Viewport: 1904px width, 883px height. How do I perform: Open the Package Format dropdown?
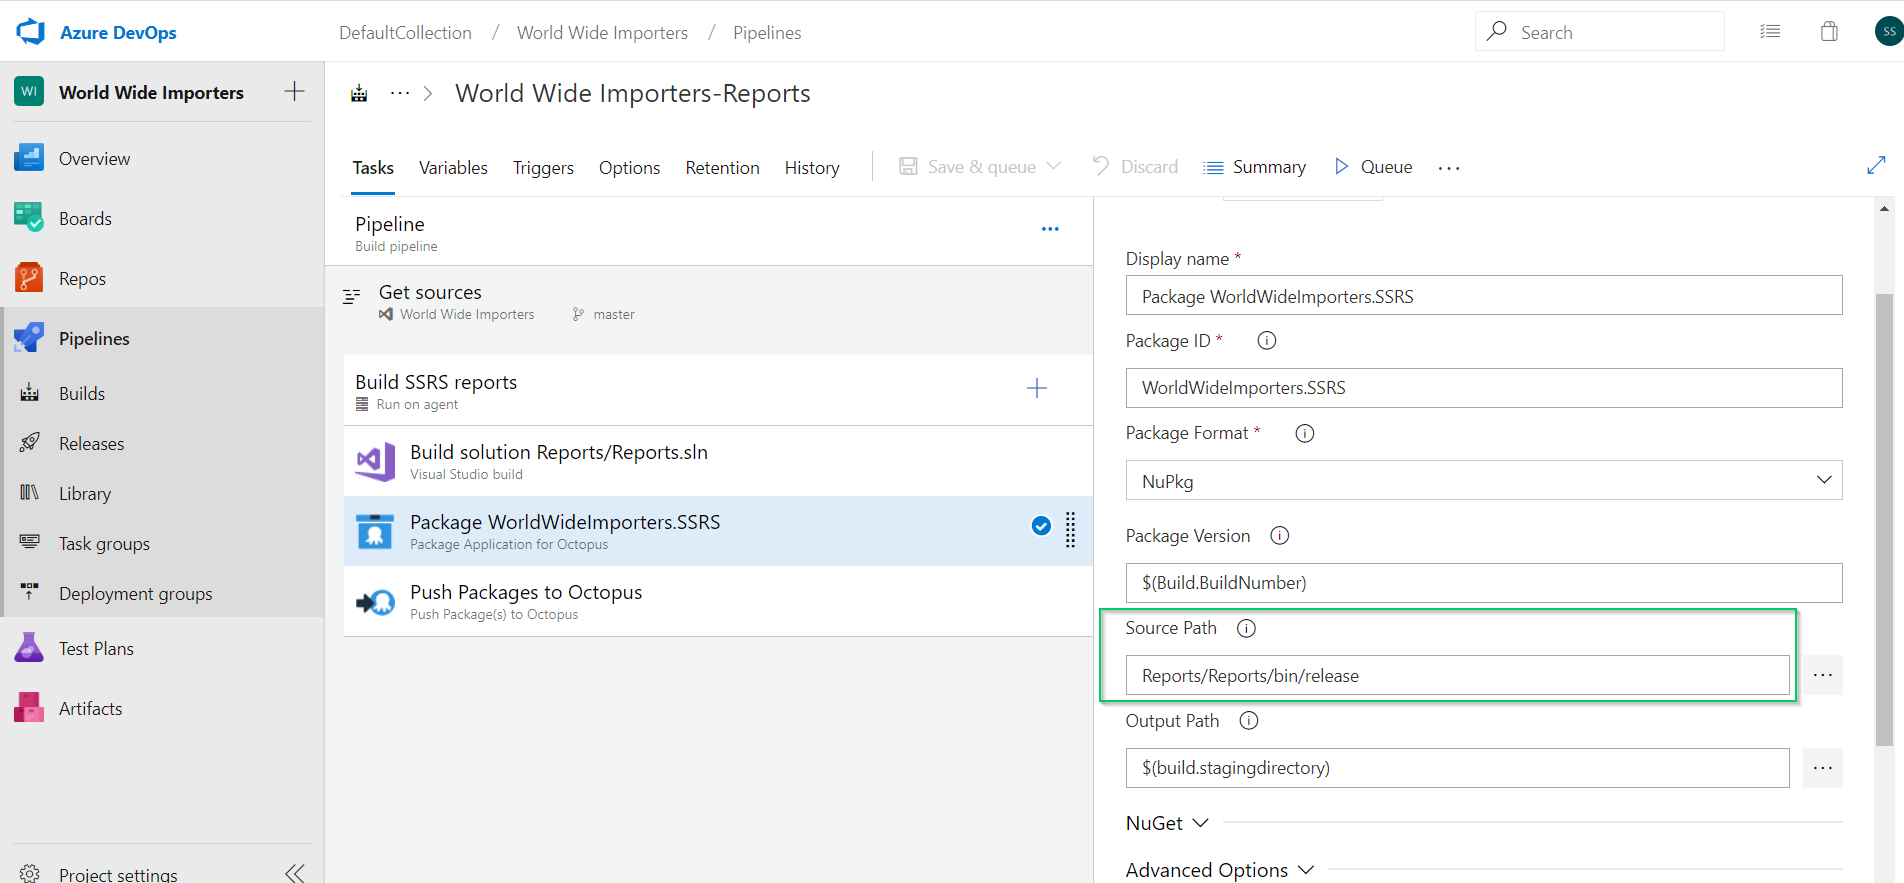pyautogui.click(x=1483, y=481)
